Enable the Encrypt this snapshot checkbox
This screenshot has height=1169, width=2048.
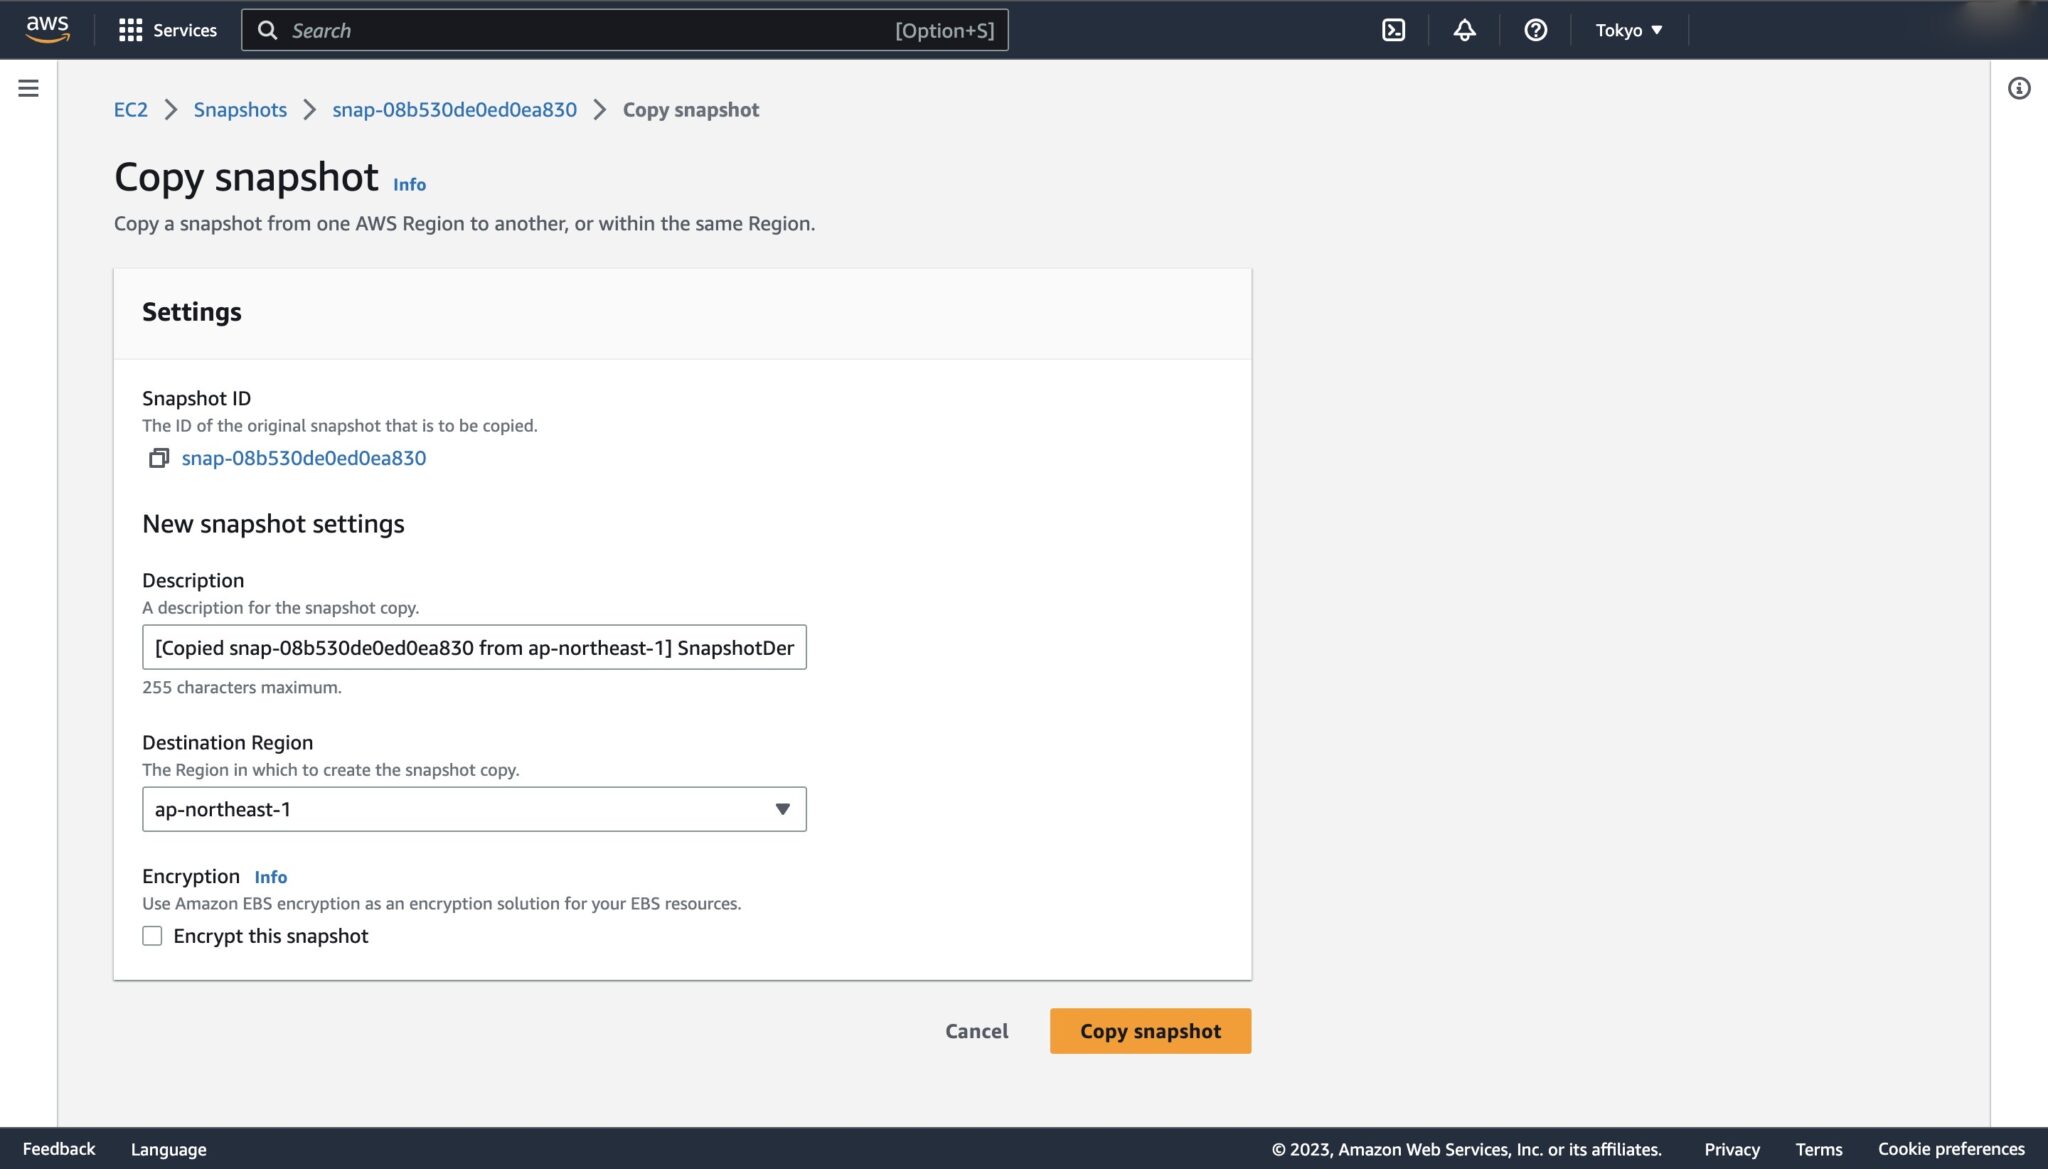pos(152,935)
